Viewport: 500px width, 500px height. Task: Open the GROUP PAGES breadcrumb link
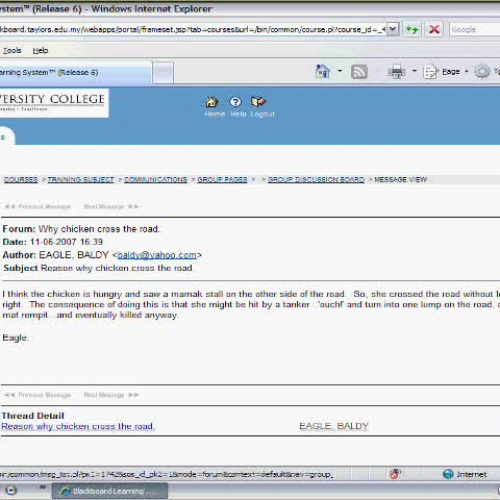click(222, 179)
